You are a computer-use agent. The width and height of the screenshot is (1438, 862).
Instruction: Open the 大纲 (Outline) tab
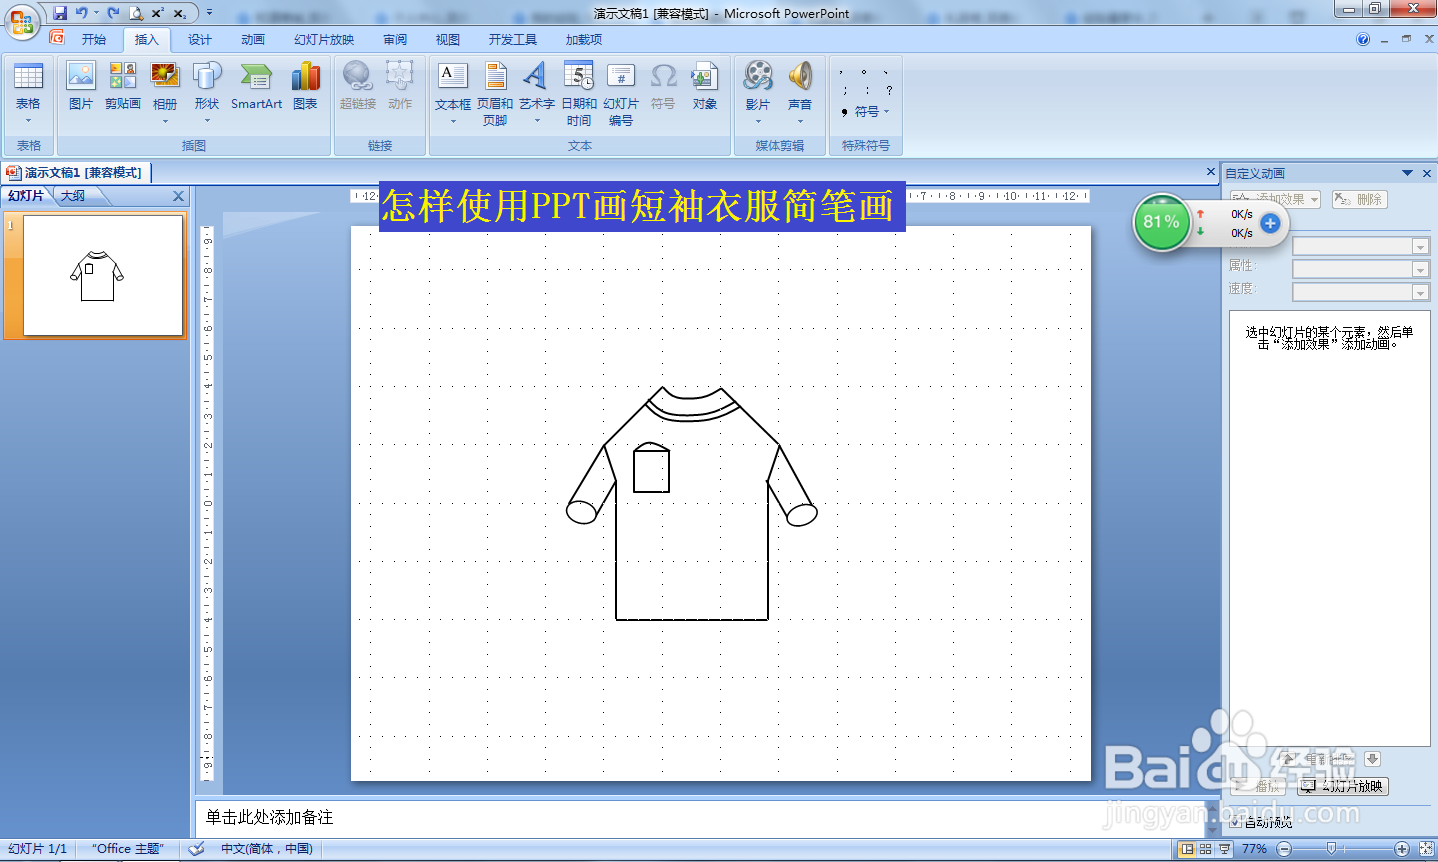(73, 195)
